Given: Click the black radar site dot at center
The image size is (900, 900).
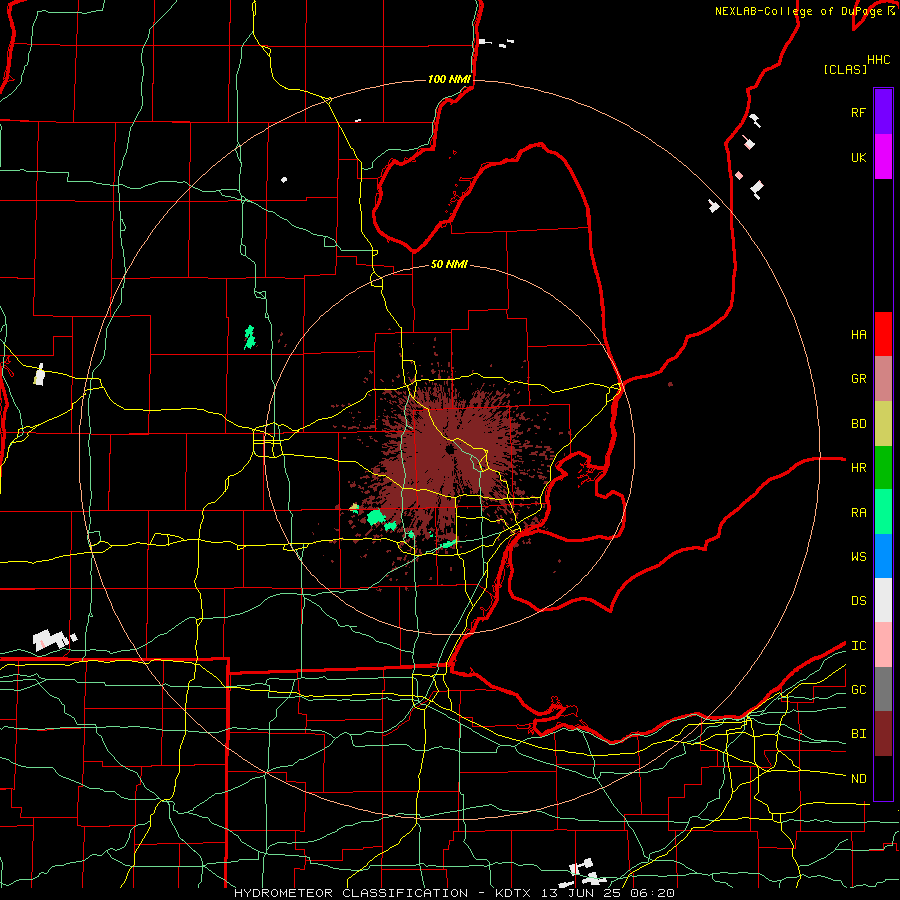Looking at the screenshot, I should pos(449,449).
